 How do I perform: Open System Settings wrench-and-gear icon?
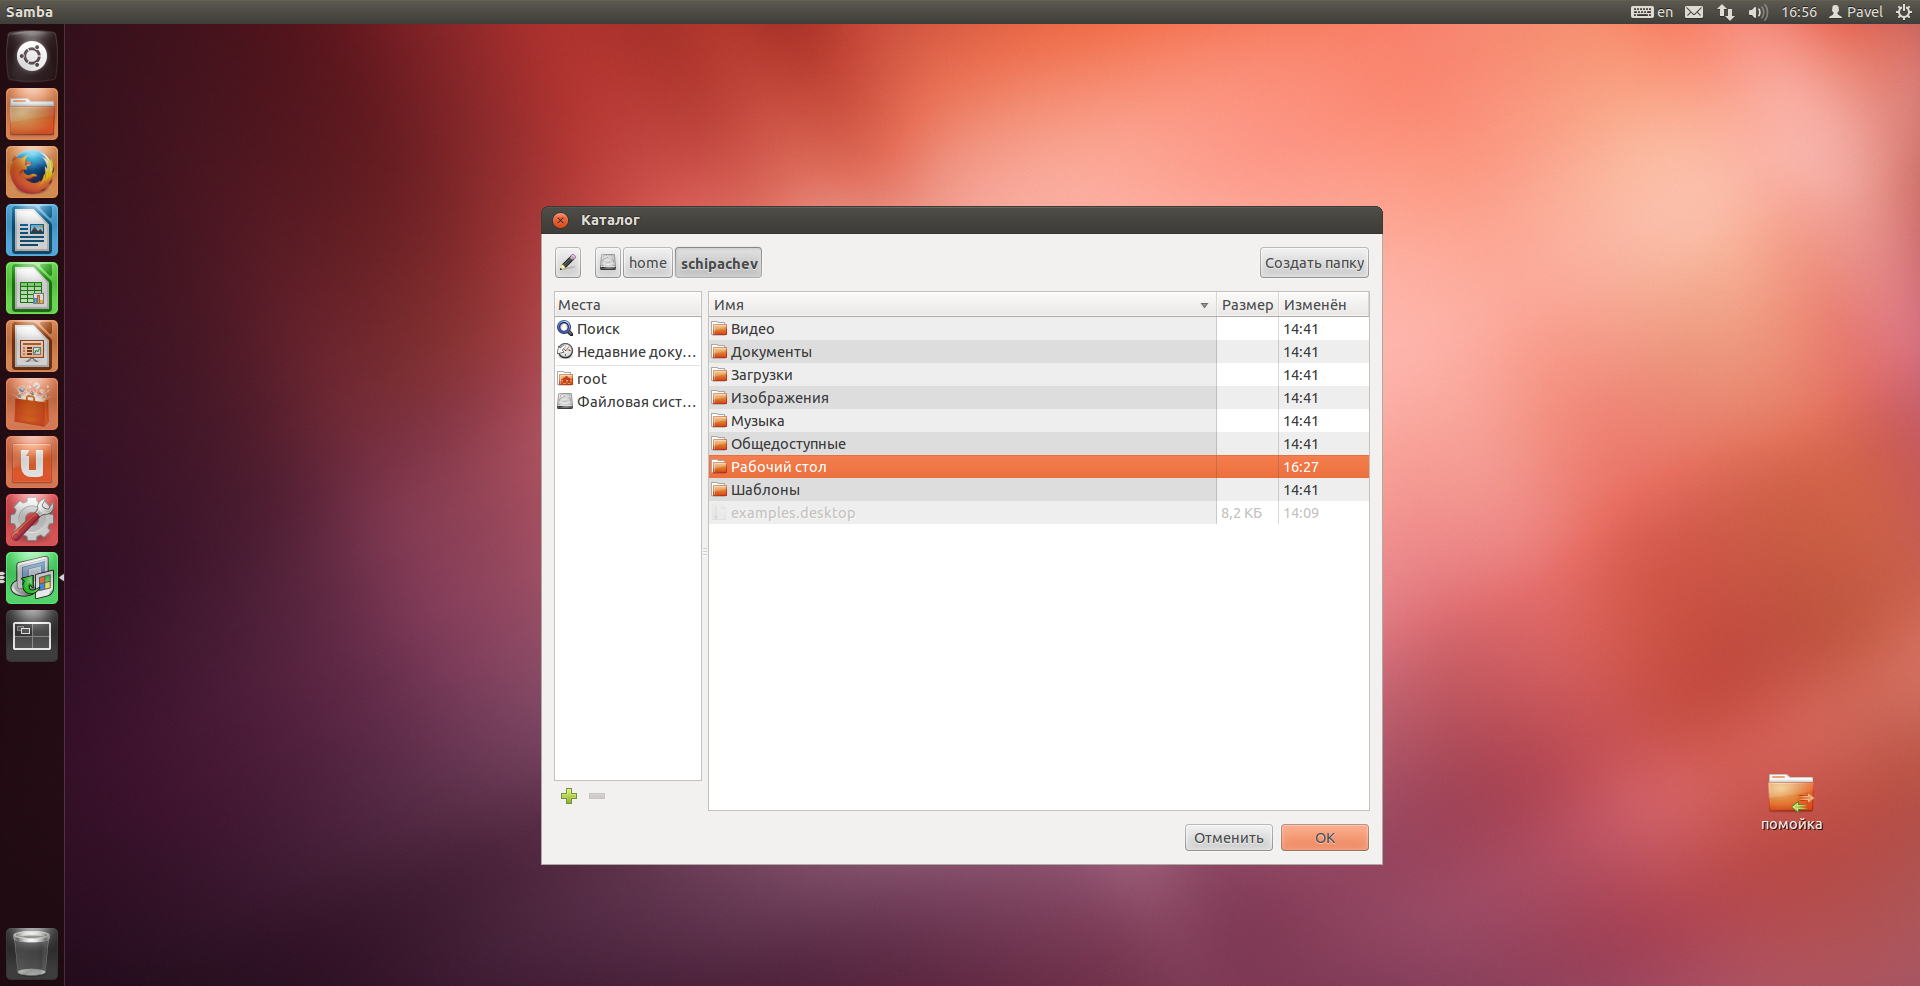point(32,520)
